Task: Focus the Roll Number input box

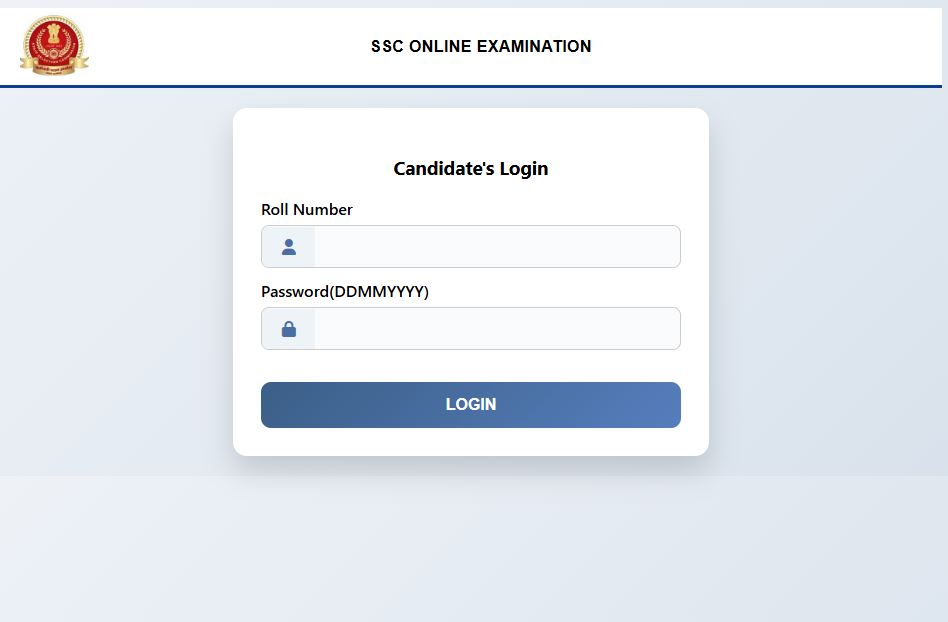Action: tap(497, 247)
